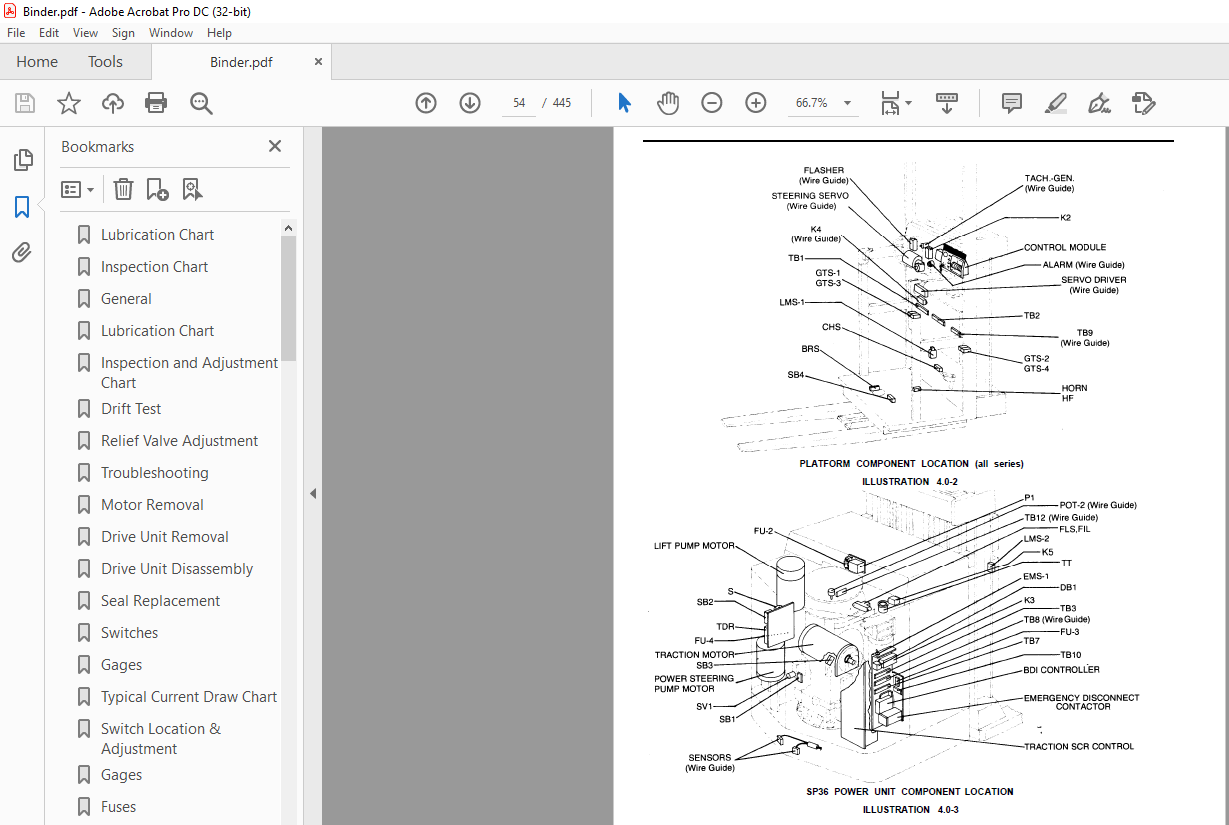1229x825 pixels.
Task: Open the Seal Replacement bookmark
Action: (160, 601)
